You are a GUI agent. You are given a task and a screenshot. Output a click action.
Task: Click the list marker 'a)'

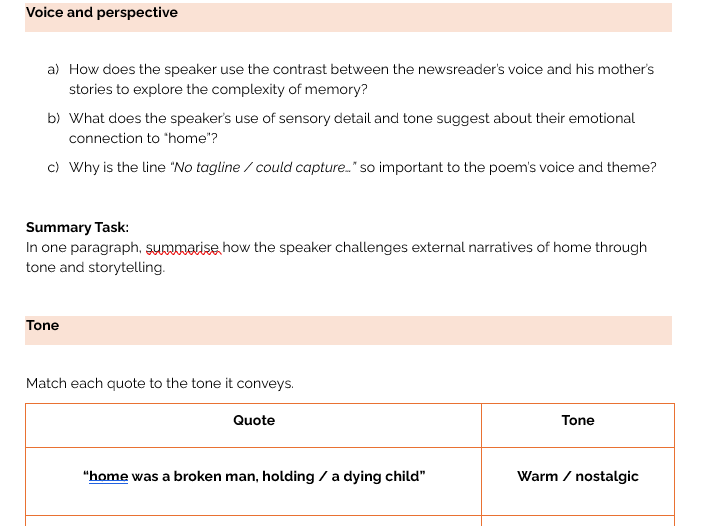53,69
